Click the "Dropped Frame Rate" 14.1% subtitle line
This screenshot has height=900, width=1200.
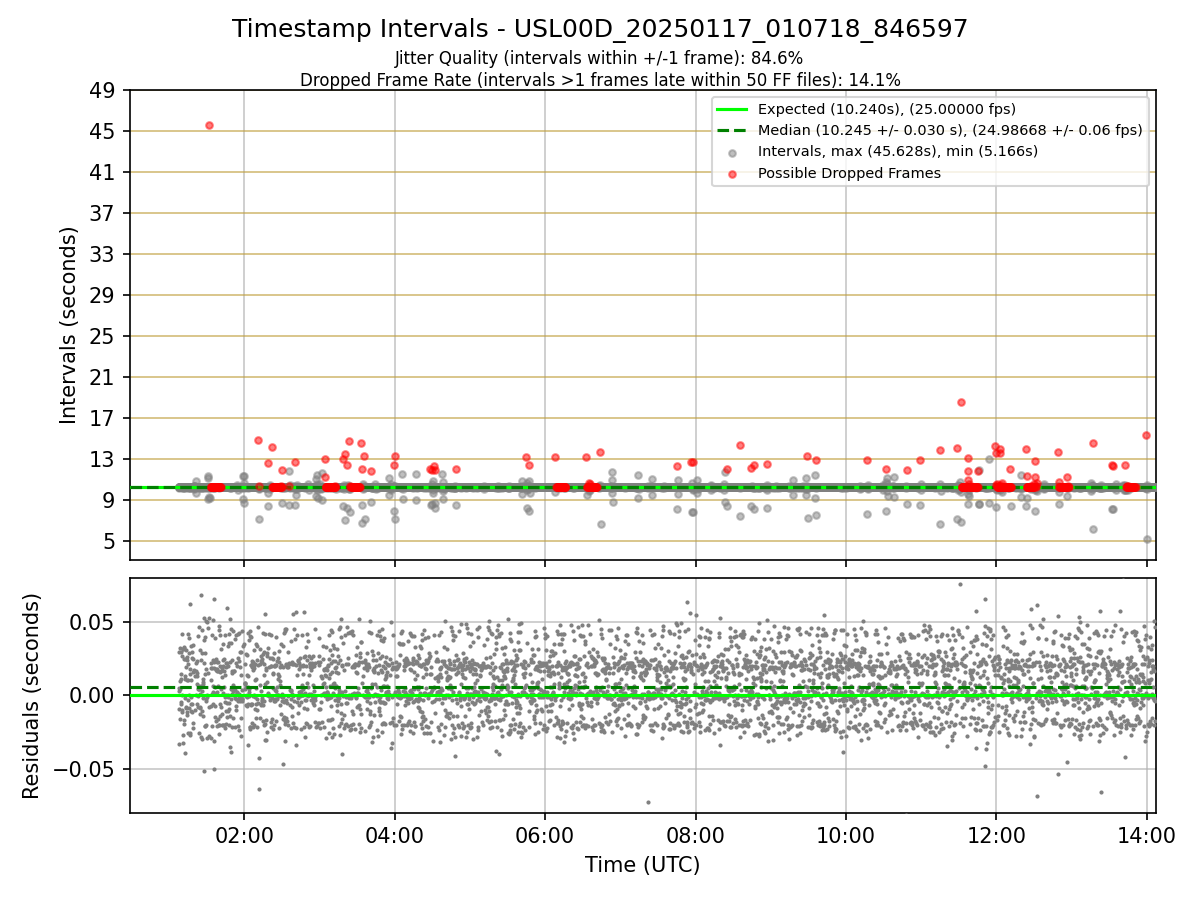[600, 79]
